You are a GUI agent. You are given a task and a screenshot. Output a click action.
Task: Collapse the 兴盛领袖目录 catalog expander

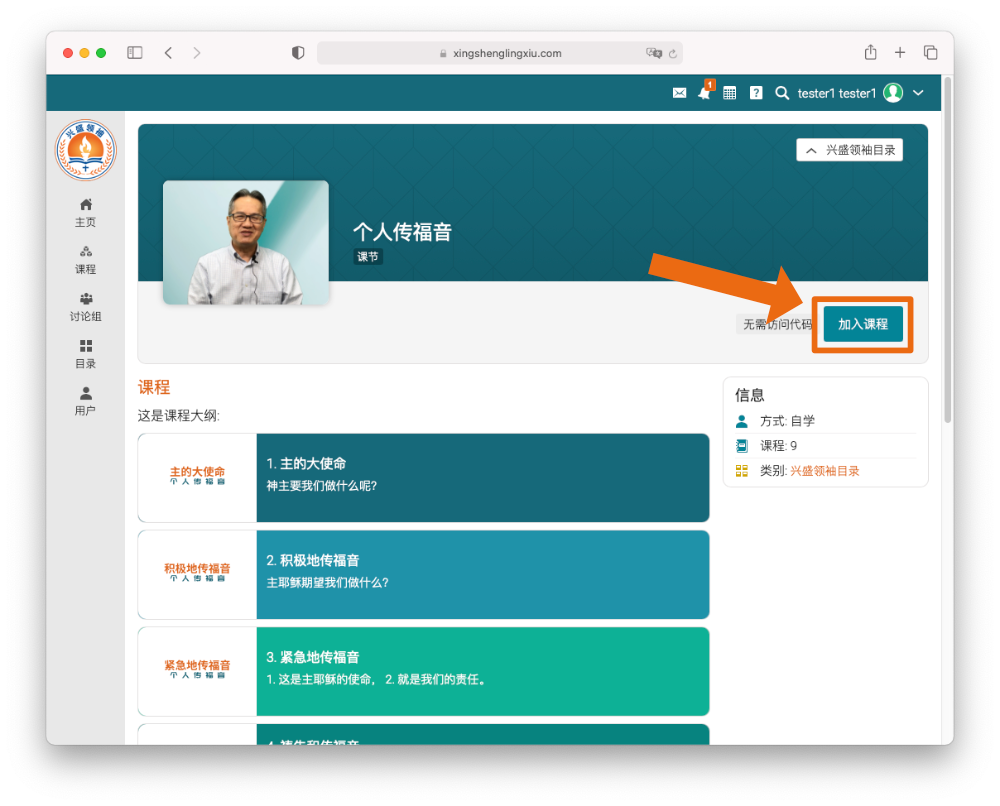(x=849, y=150)
